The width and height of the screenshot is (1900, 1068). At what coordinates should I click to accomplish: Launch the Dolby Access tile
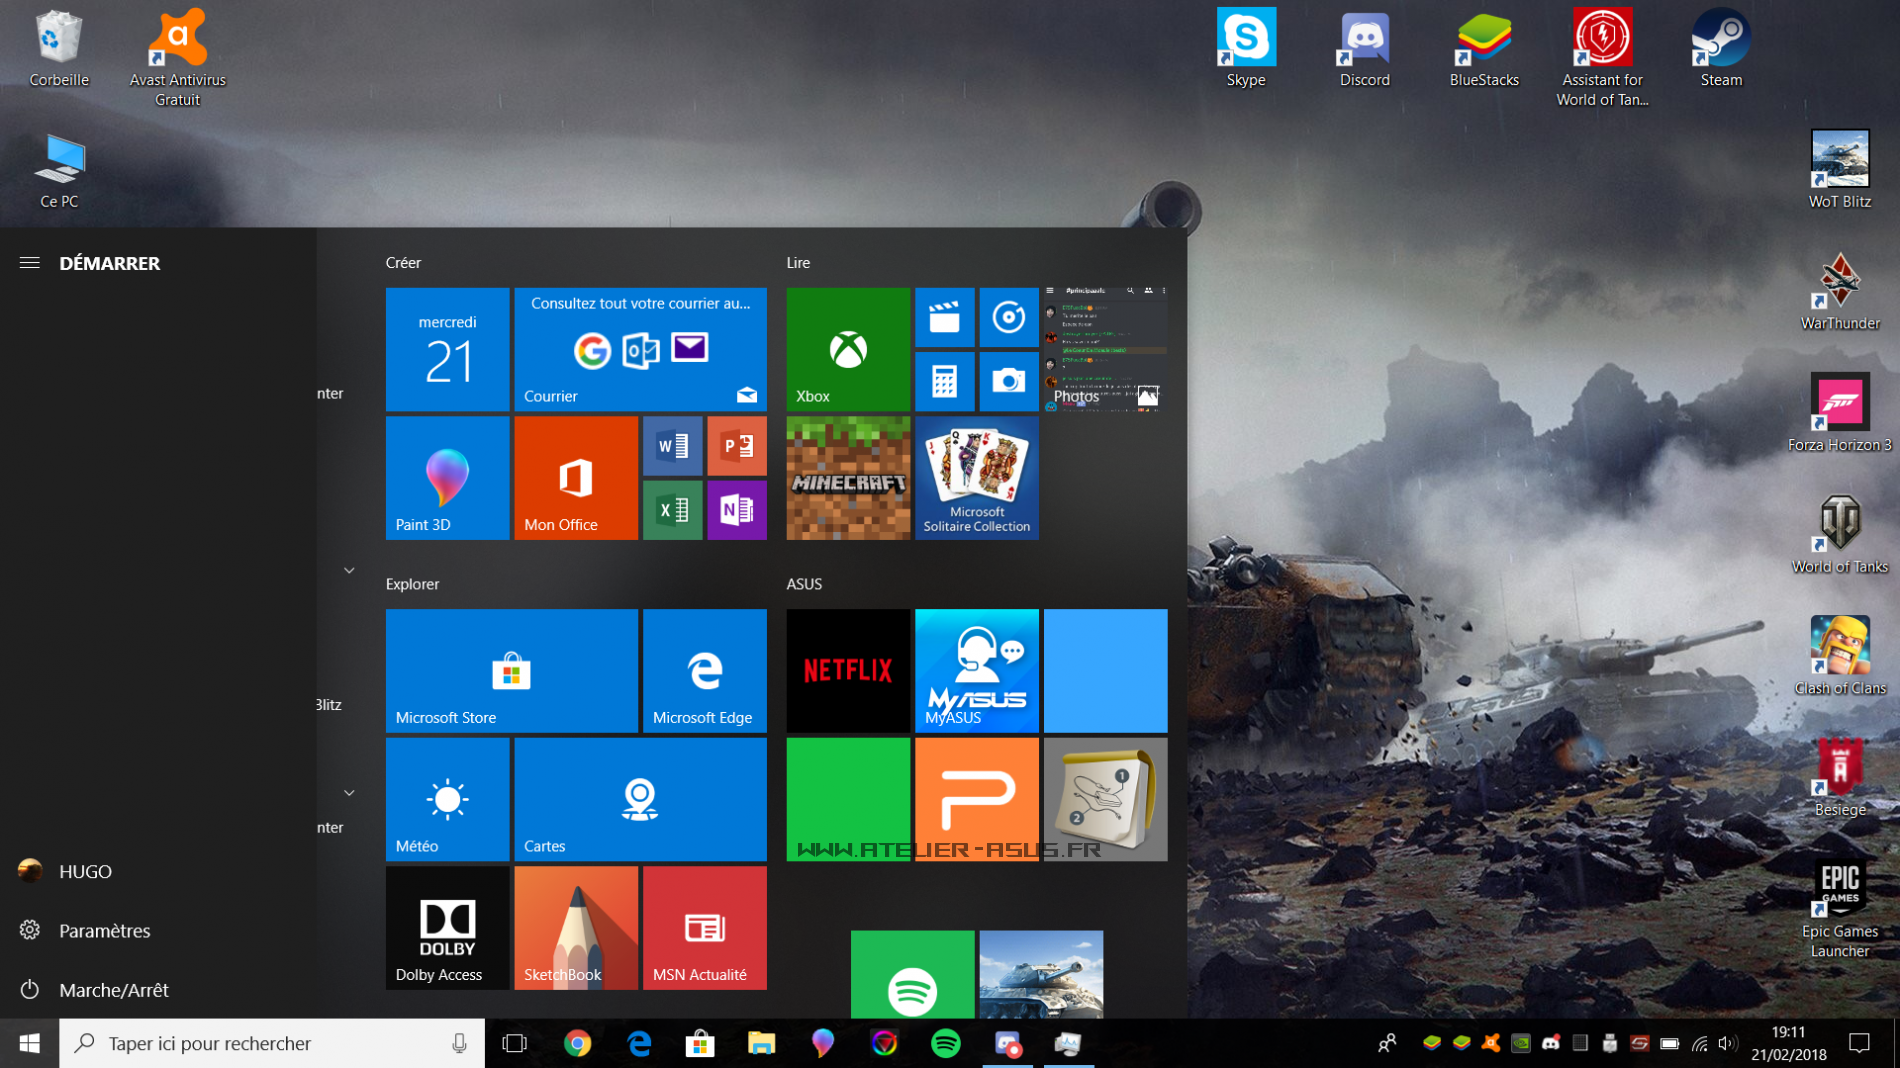pos(446,927)
